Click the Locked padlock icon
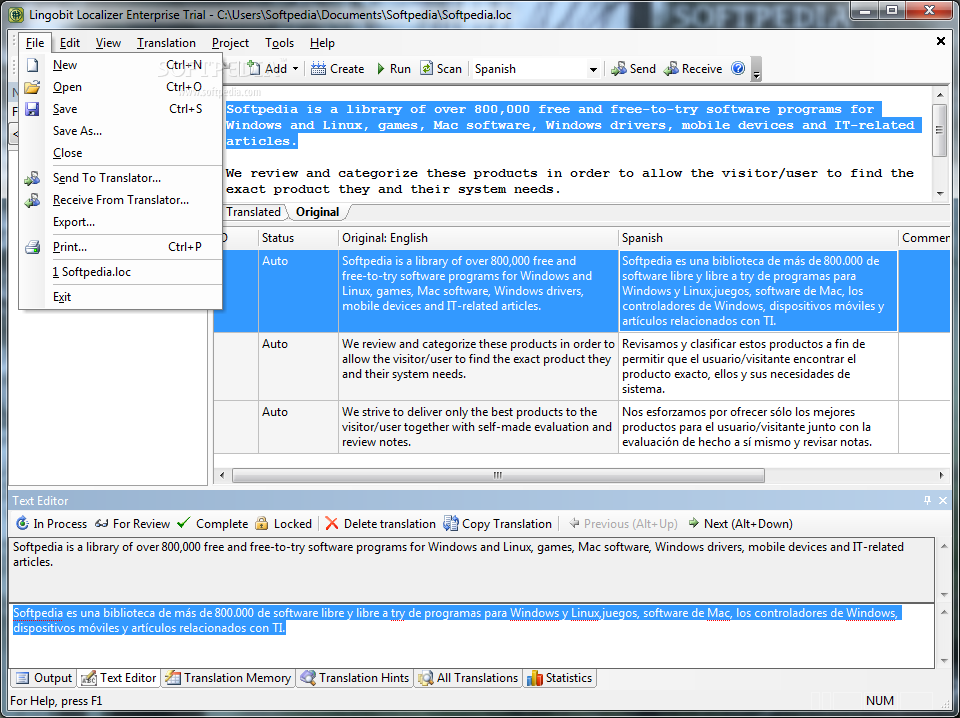Viewport: 960px width, 718px height. (x=261, y=523)
